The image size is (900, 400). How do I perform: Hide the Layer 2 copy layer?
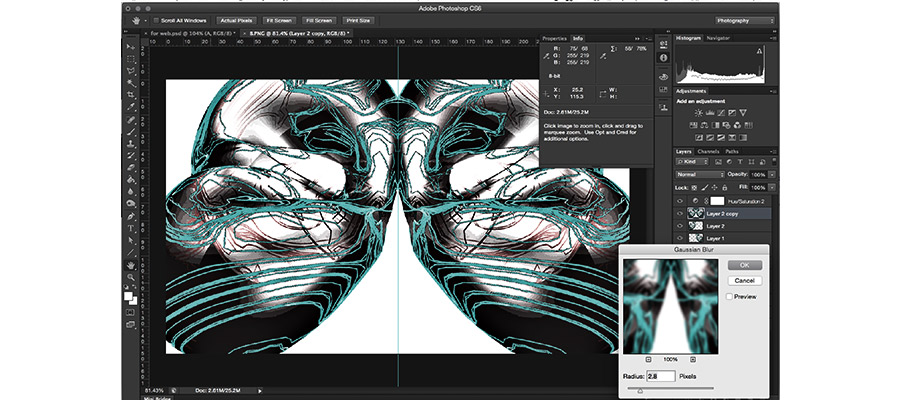coord(681,213)
